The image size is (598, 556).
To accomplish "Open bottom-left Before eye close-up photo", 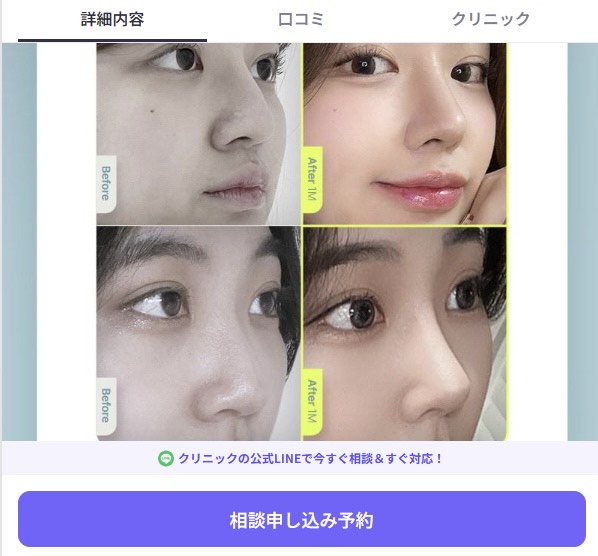I will click(x=198, y=334).
